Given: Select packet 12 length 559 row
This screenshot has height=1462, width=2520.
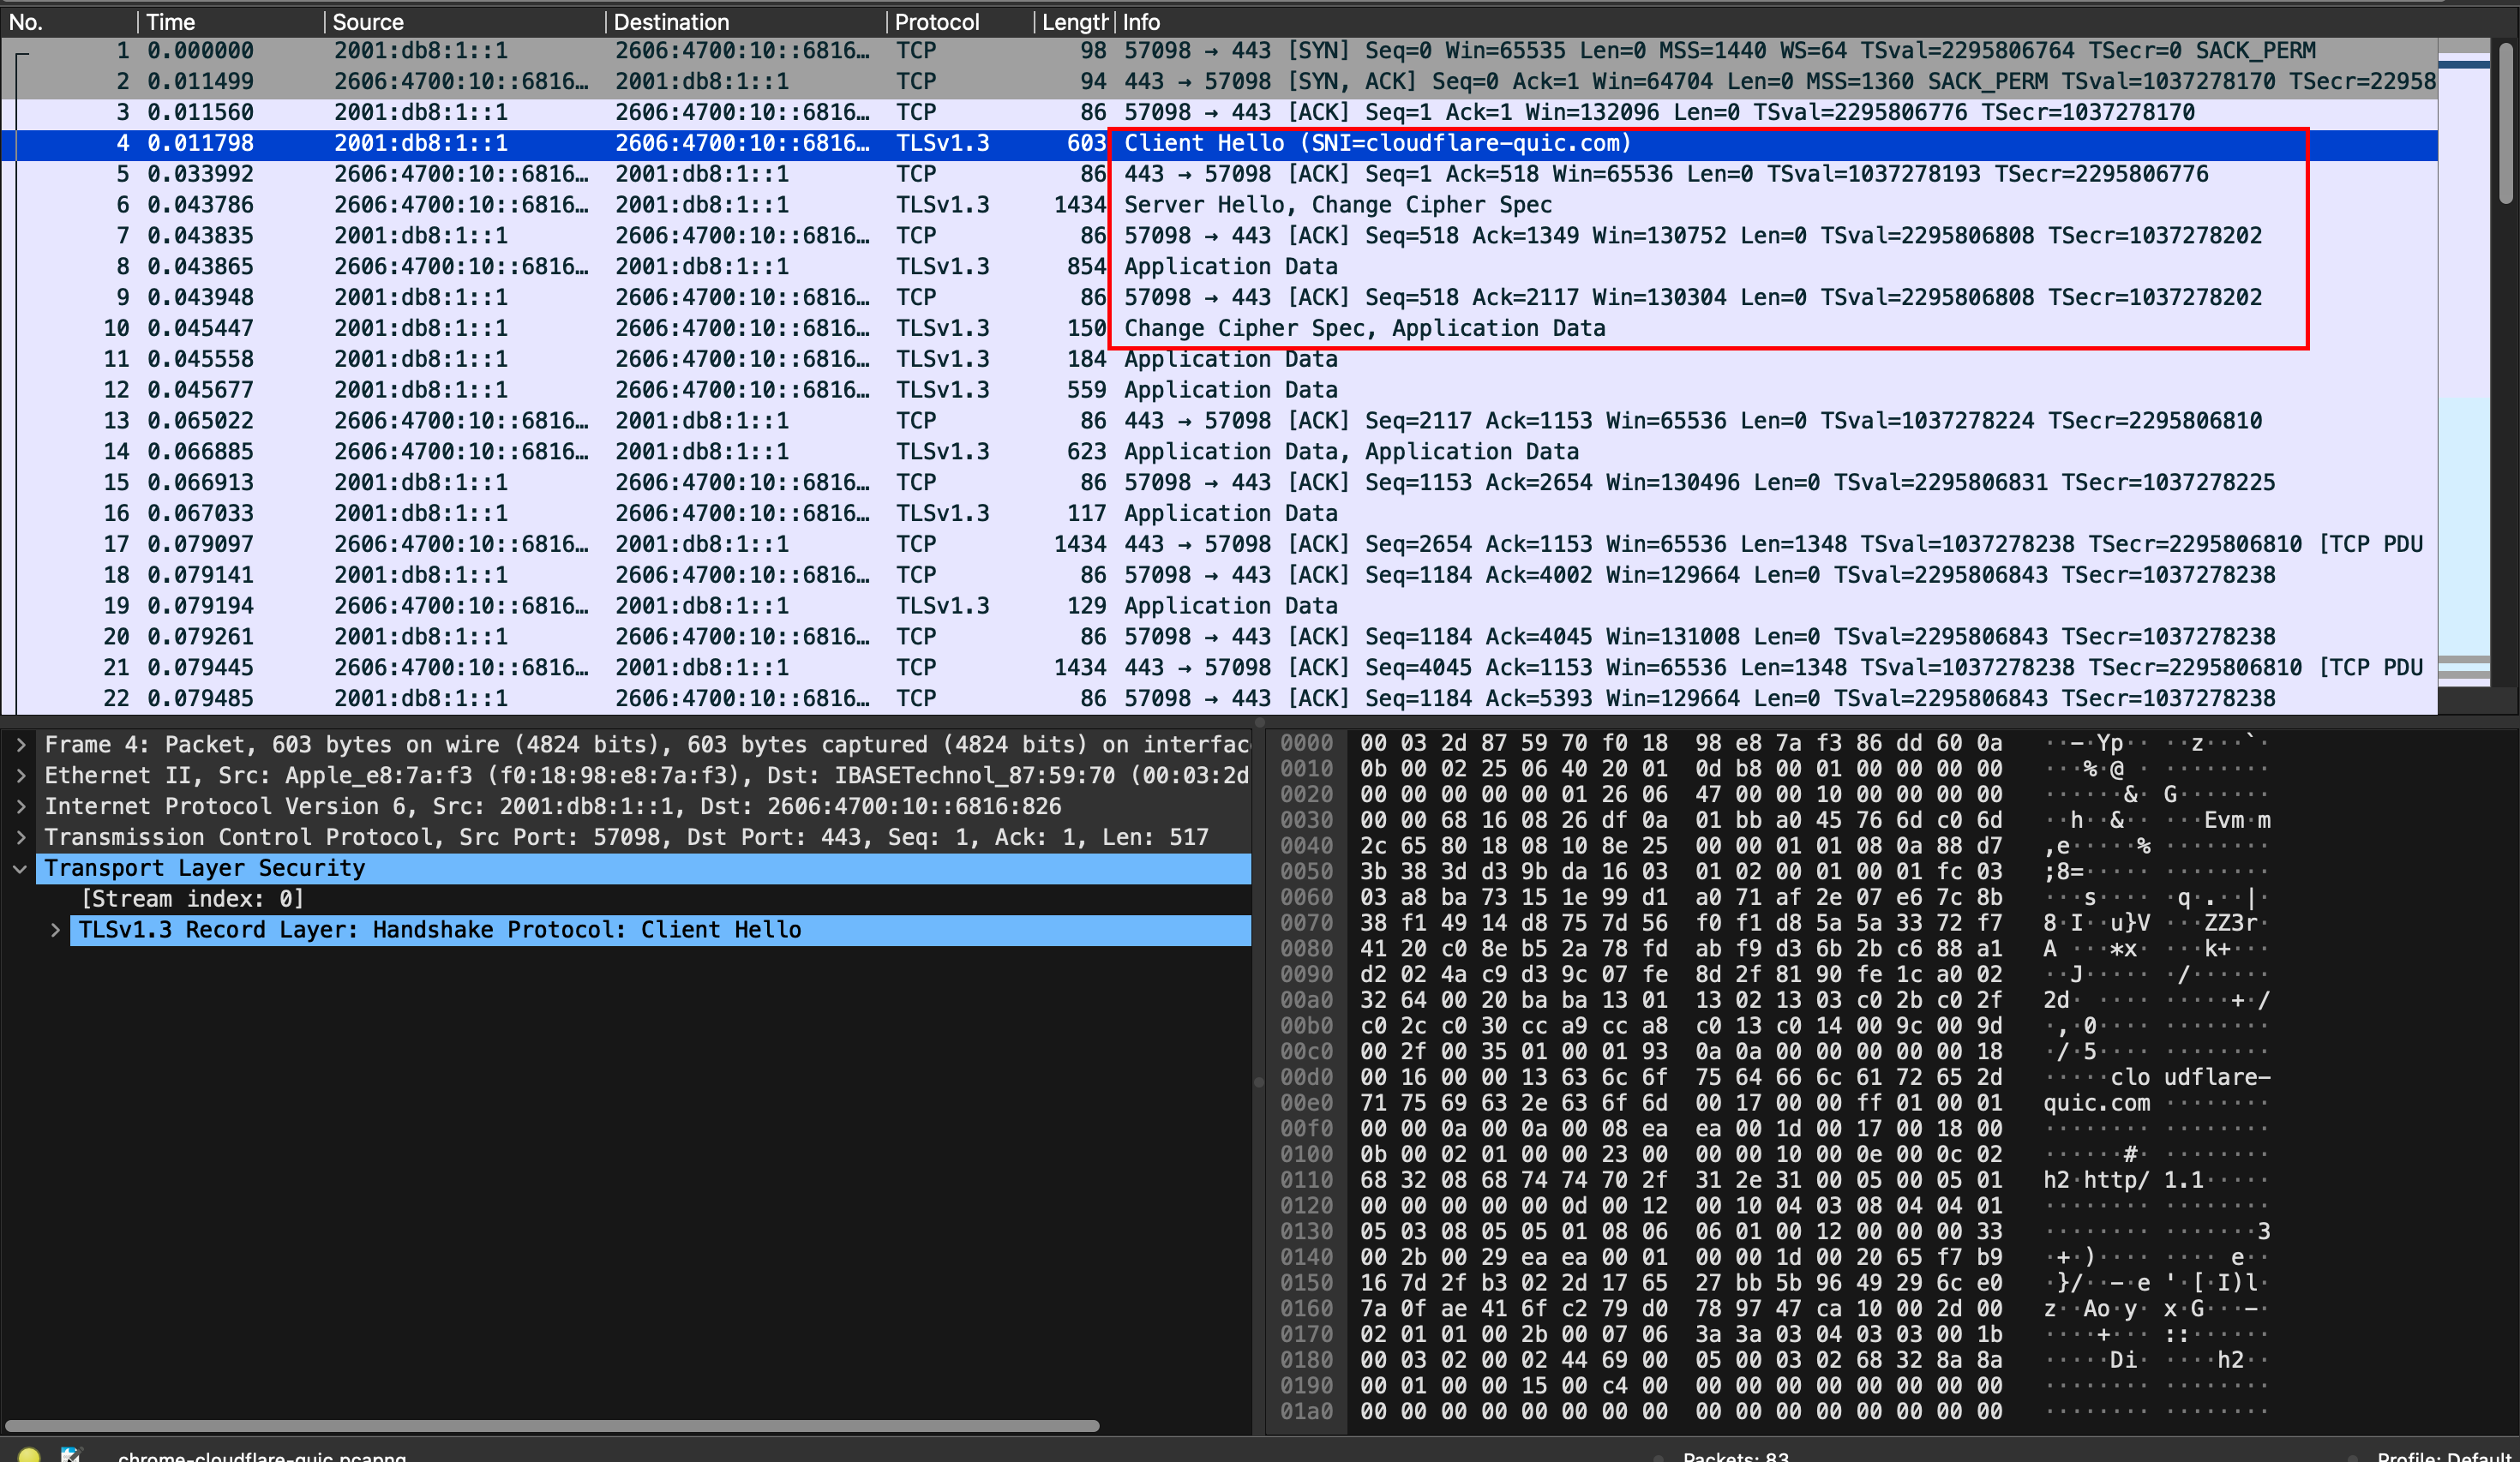Looking at the screenshot, I should click(x=1219, y=390).
